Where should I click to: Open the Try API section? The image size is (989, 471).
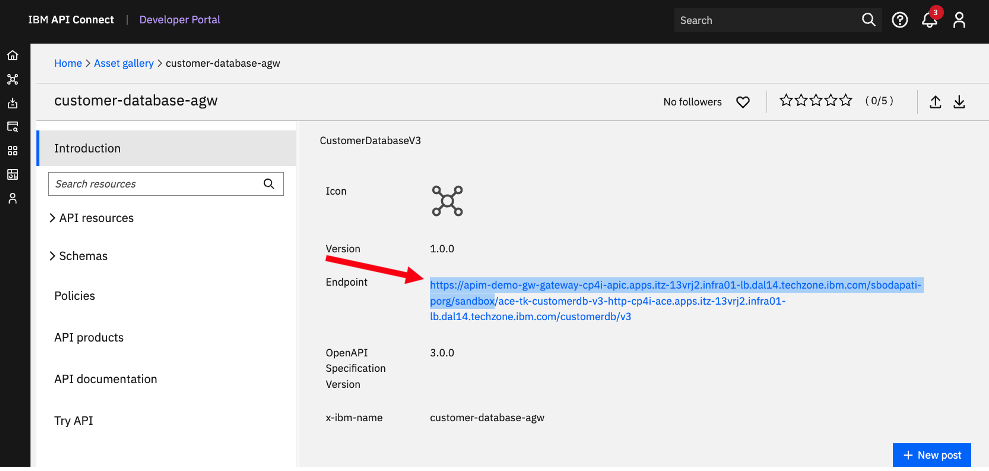pos(74,421)
